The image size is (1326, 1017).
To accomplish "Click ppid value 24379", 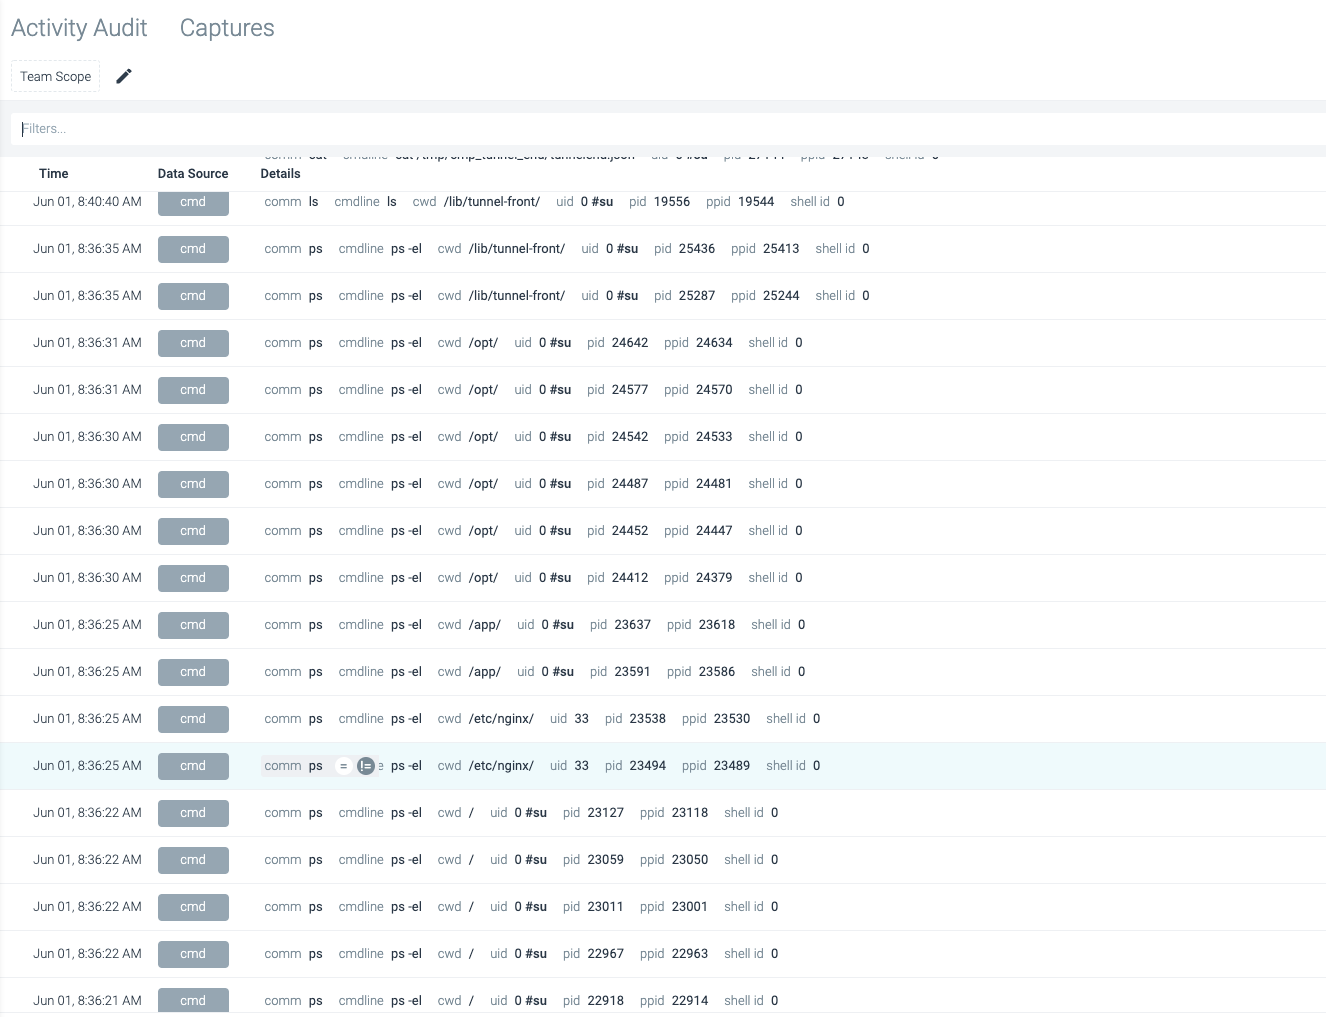I will pos(714,578).
